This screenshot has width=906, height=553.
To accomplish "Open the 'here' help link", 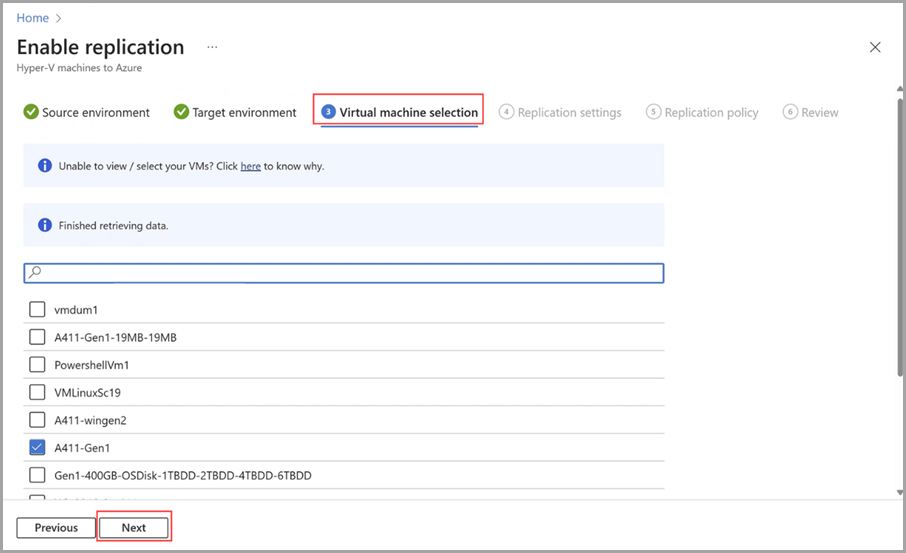I will coord(250,166).
